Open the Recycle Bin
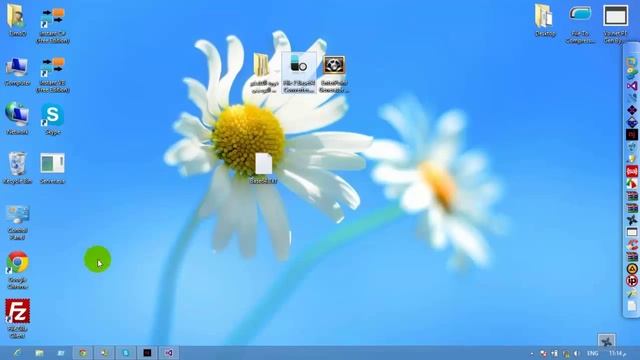640x360 pixels. point(17,167)
